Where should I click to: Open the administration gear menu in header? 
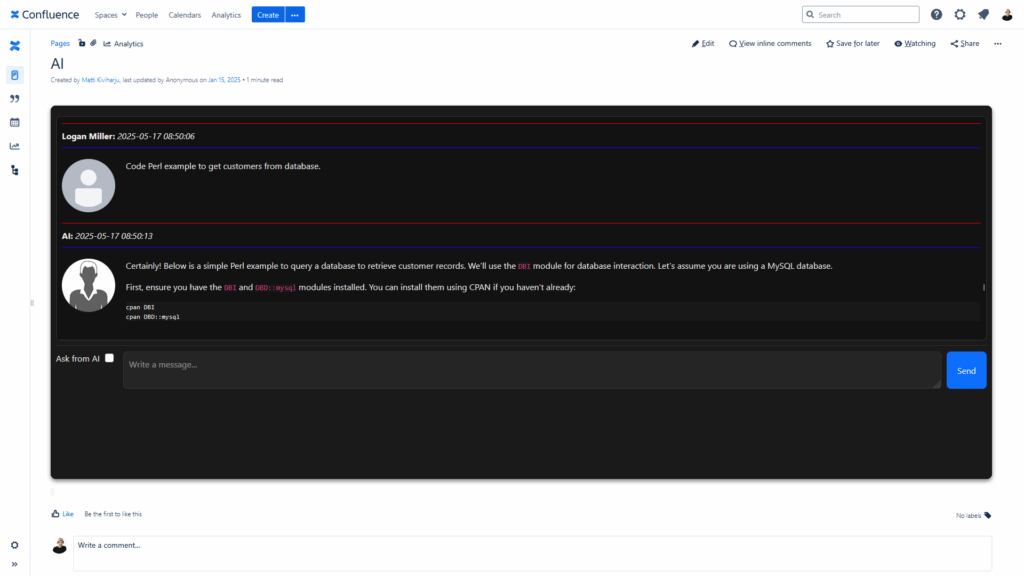coord(960,14)
